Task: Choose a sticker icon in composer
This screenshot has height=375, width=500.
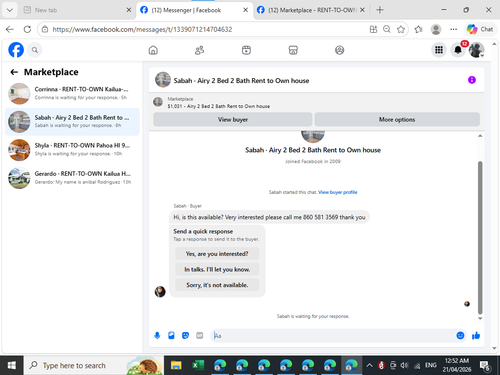Action: click(185, 335)
